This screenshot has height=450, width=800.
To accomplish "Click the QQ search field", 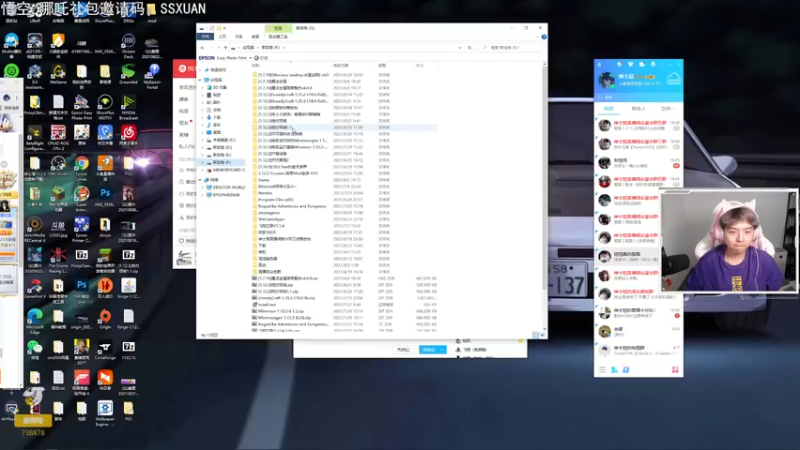I will (x=638, y=97).
